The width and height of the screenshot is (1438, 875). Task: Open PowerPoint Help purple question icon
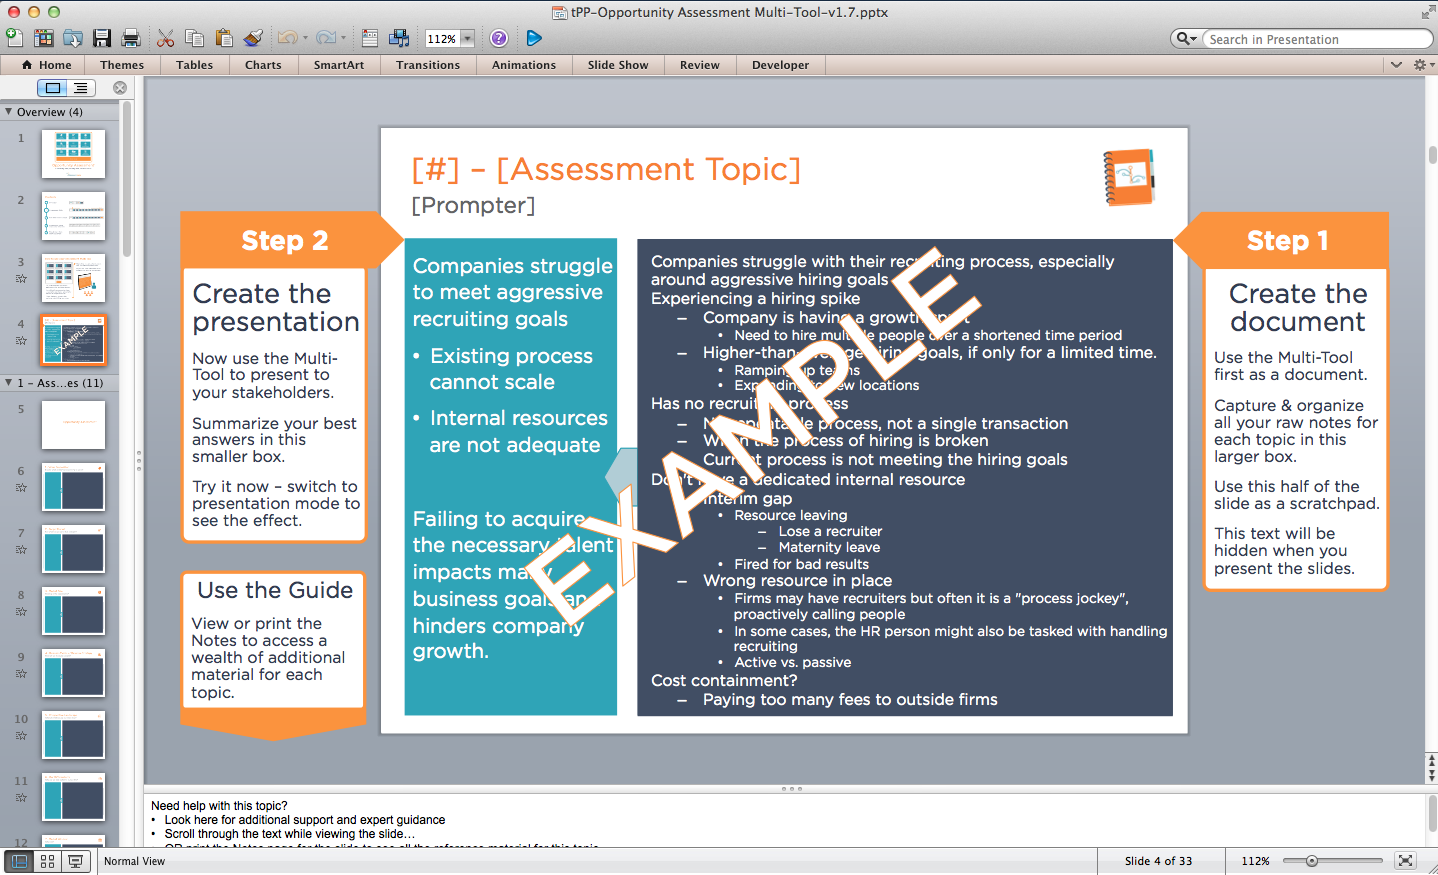click(x=499, y=38)
